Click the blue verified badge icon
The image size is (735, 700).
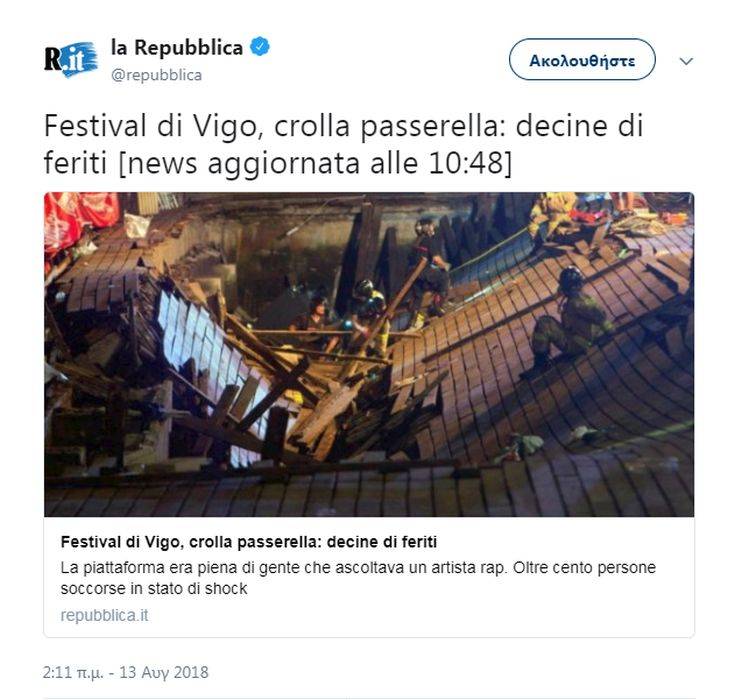[260, 47]
